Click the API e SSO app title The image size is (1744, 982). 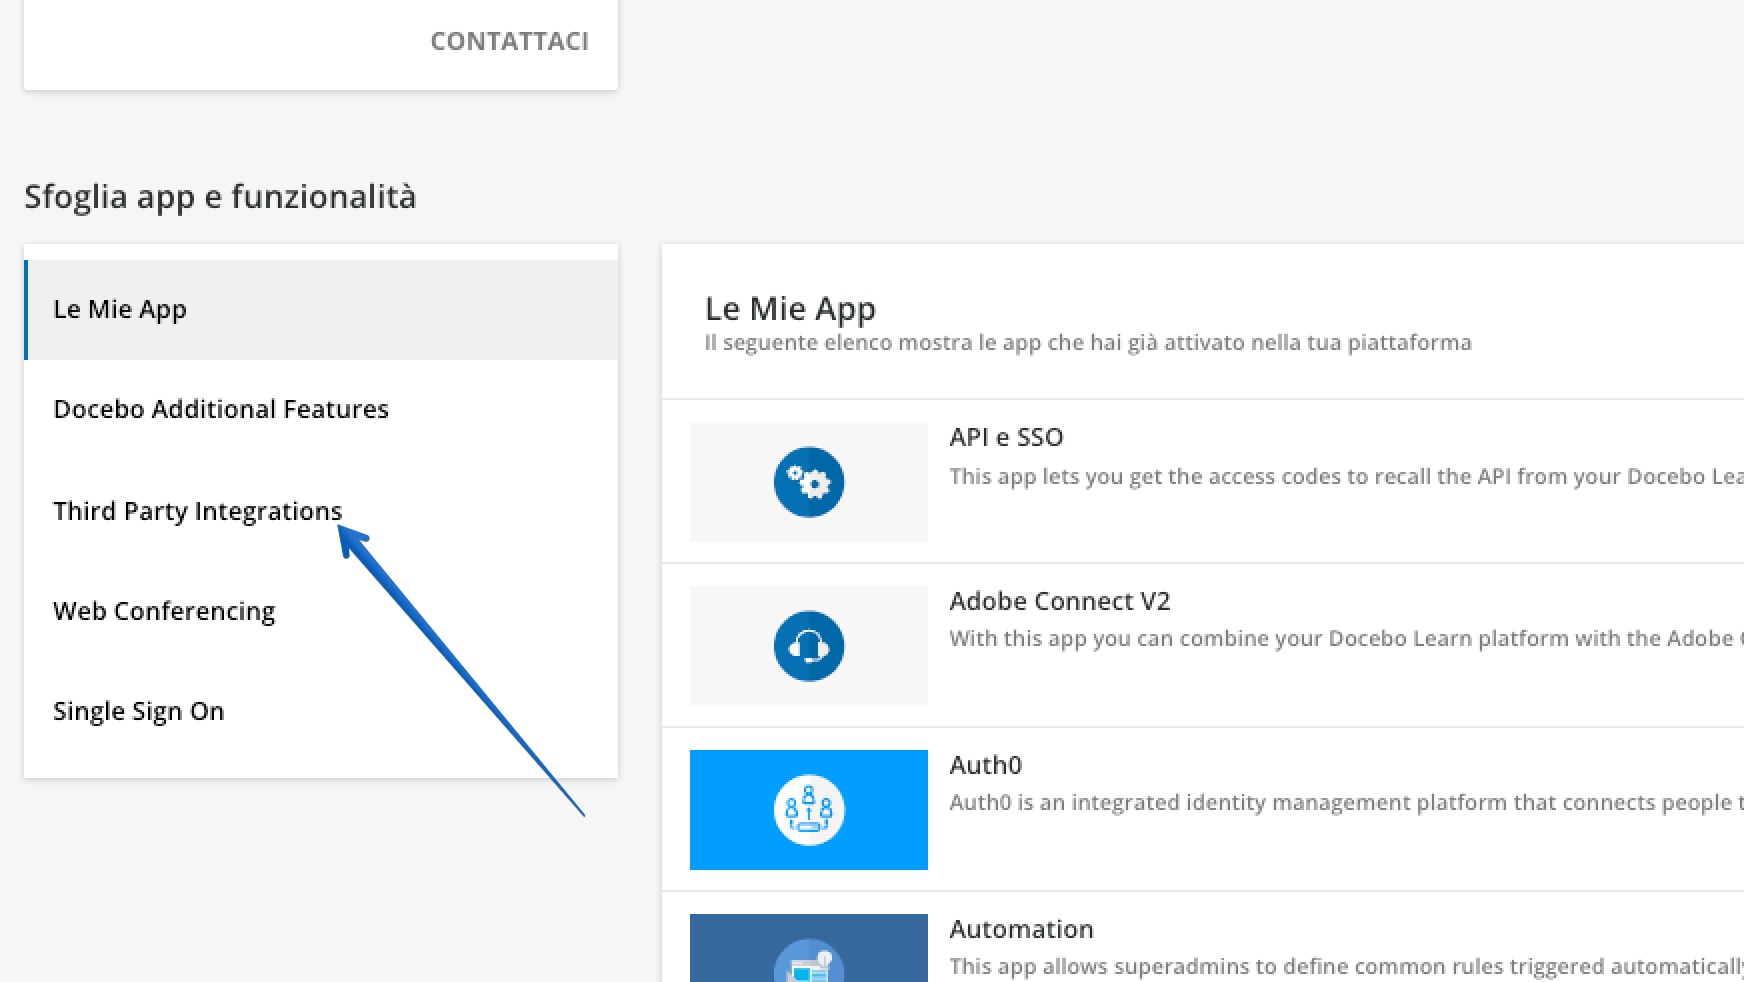[x=1006, y=437]
